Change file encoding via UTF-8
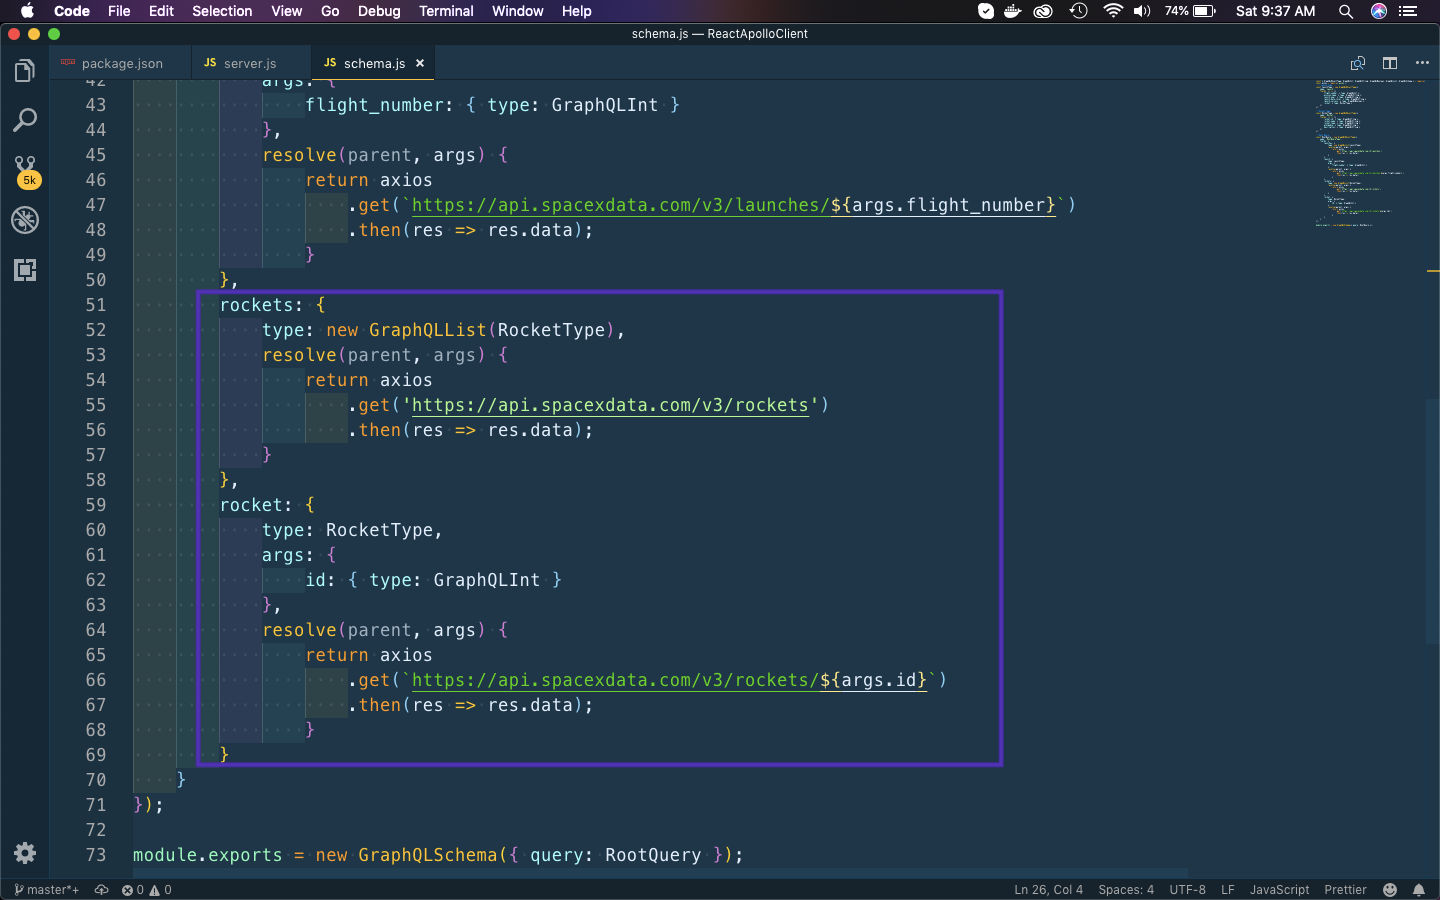This screenshot has height=900, width=1440. pos(1187,889)
